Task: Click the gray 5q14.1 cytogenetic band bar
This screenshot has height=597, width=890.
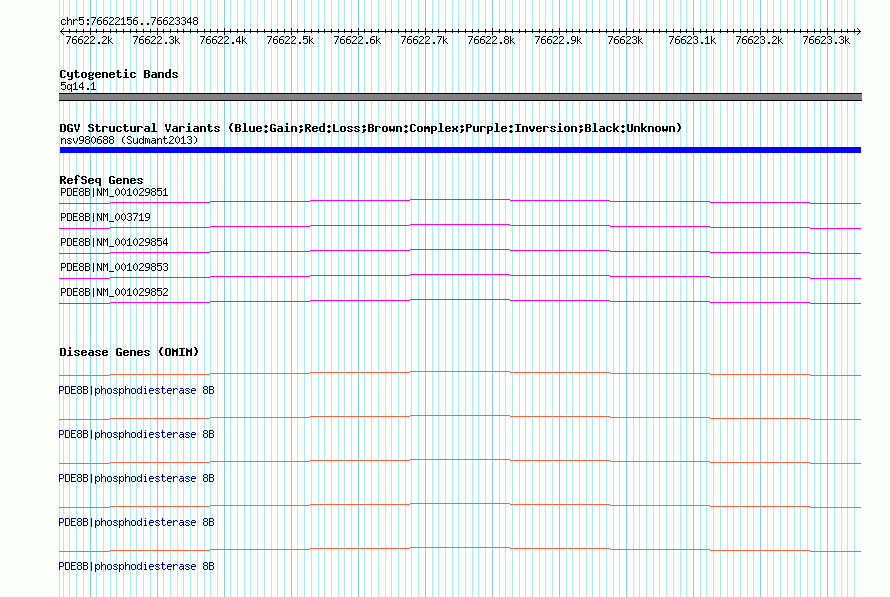Action: pos(460,97)
